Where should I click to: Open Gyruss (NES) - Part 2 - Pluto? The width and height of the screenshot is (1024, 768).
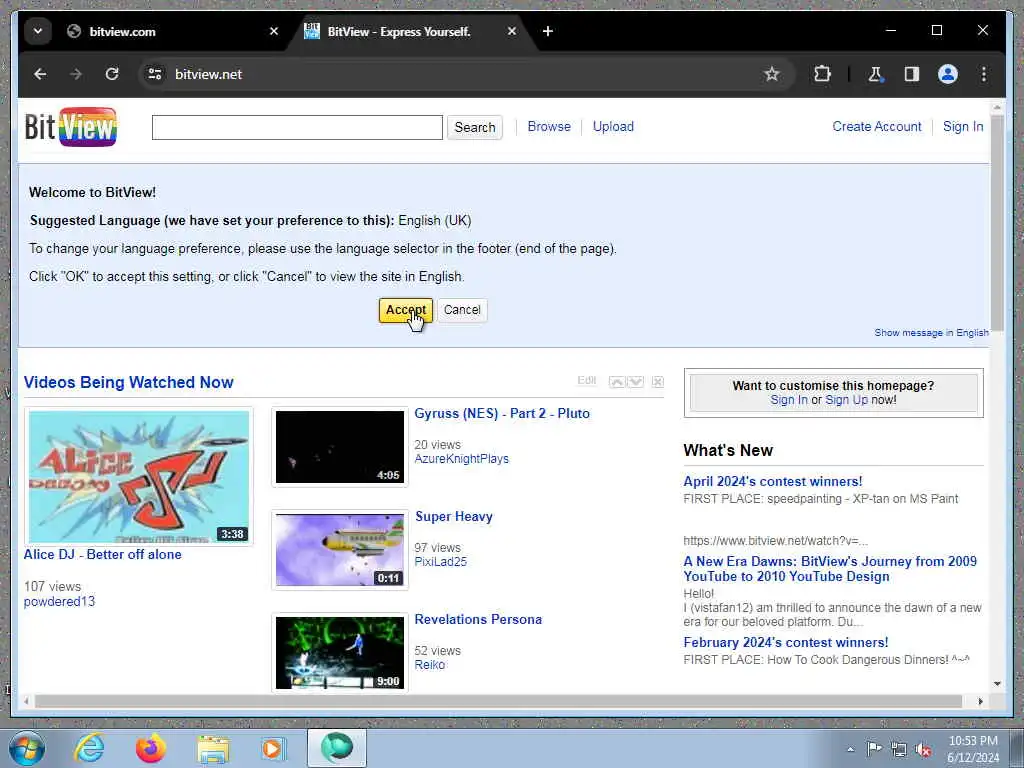(x=502, y=413)
